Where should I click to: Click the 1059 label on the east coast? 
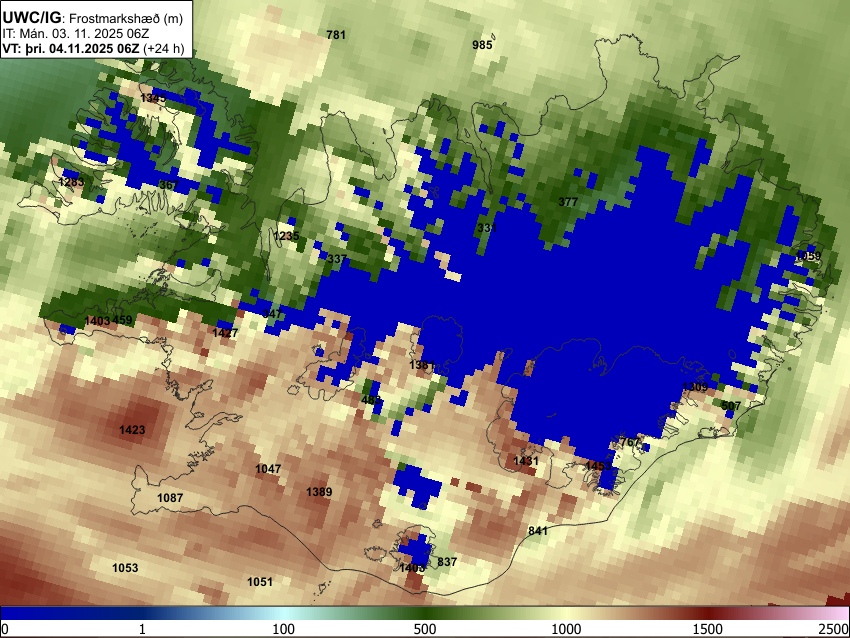click(x=808, y=256)
